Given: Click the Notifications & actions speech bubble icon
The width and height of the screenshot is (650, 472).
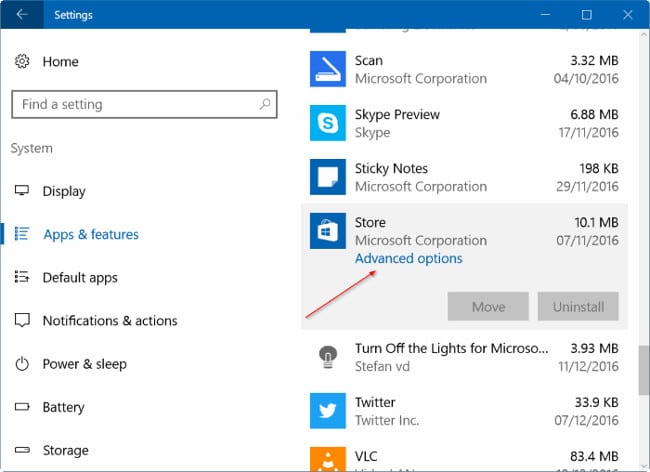Looking at the screenshot, I should pos(22,320).
